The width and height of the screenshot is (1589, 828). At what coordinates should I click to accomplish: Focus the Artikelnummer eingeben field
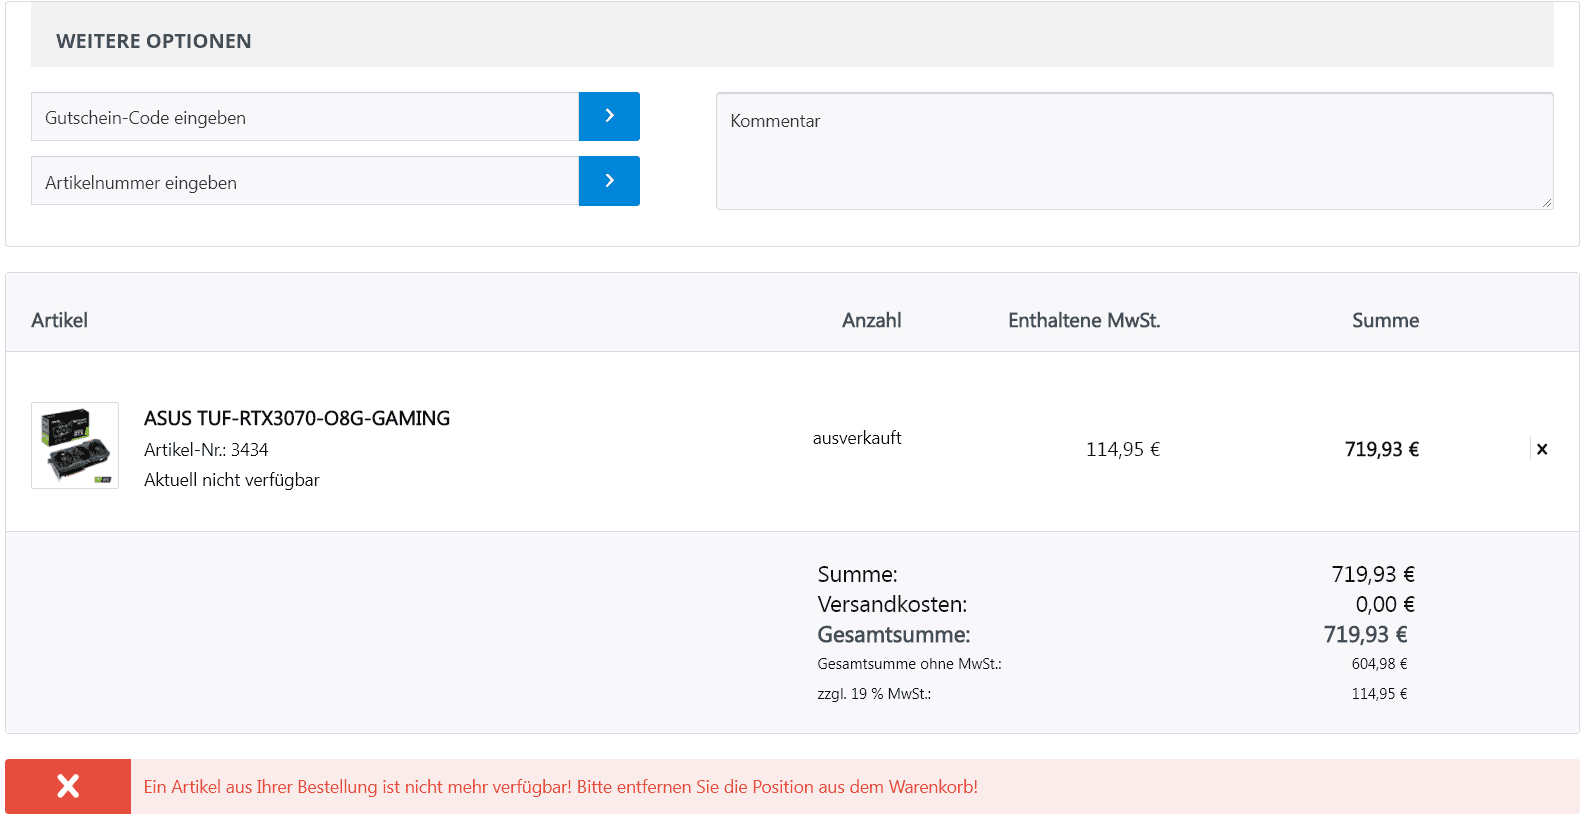click(x=305, y=181)
